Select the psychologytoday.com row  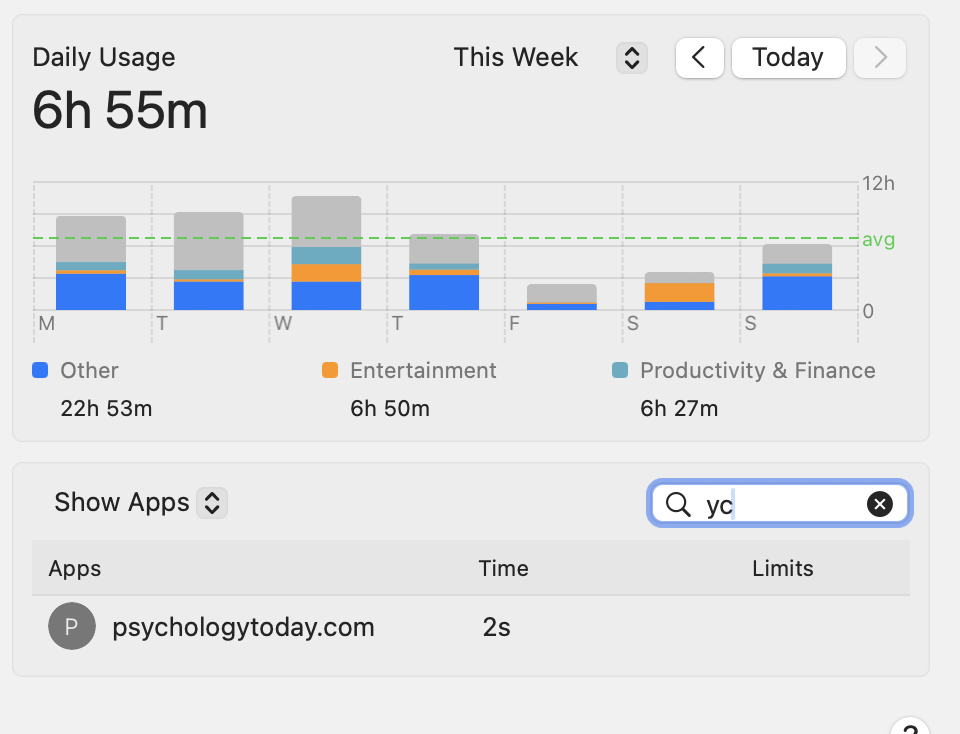pyautogui.click(x=470, y=627)
